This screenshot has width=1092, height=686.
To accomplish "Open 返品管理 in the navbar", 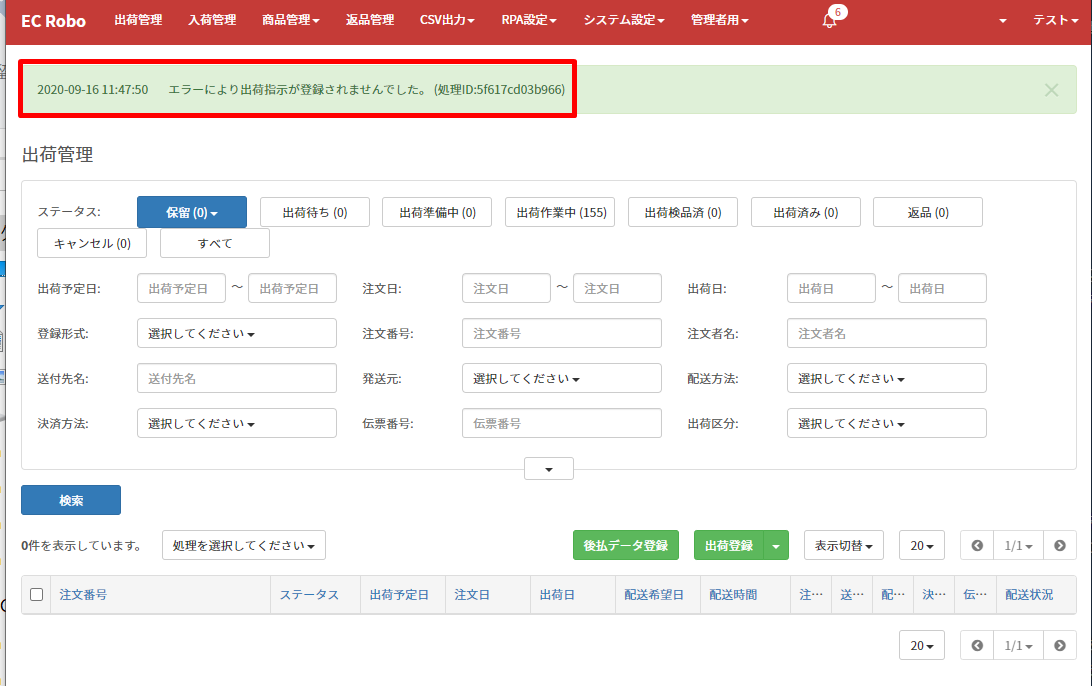I will (x=370, y=20).
